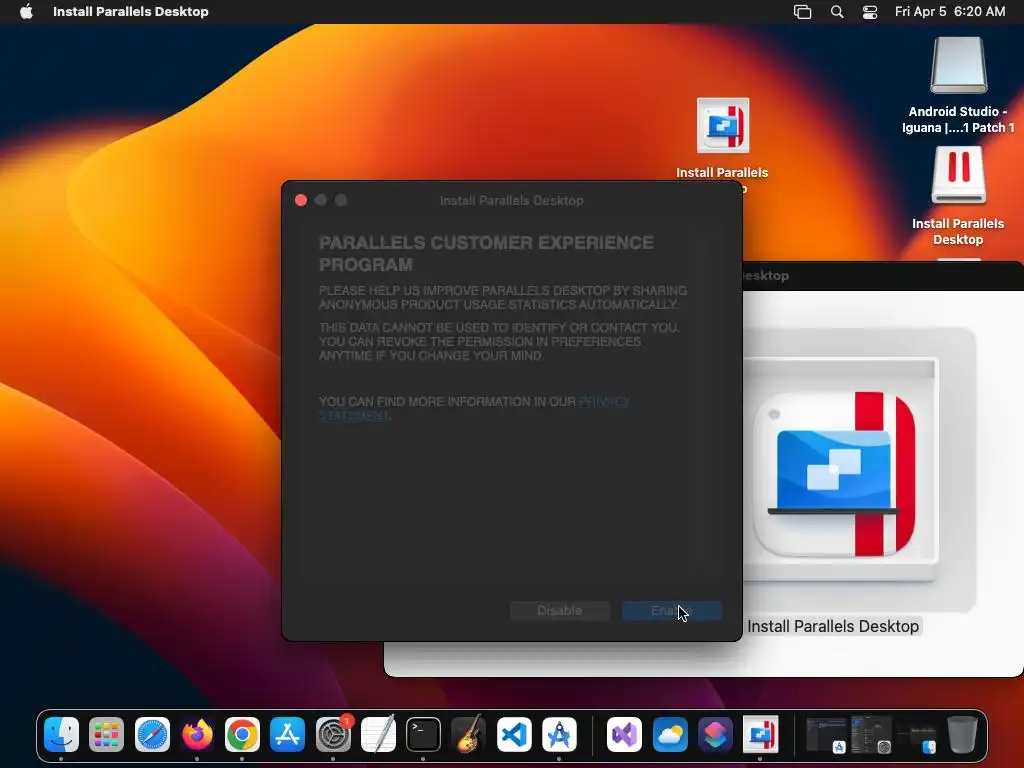Launch Terminal from the dock
1024x768 pixels.
click(423, 735)
